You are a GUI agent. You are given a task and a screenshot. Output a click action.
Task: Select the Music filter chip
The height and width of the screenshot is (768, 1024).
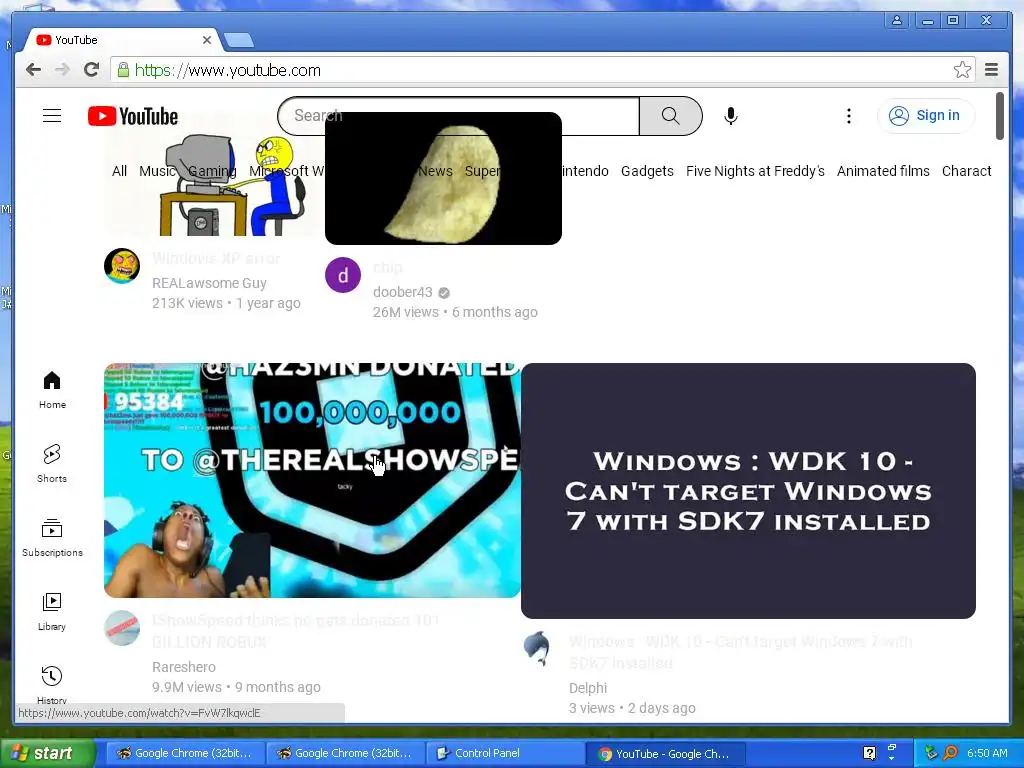click(x=157, y=171)
